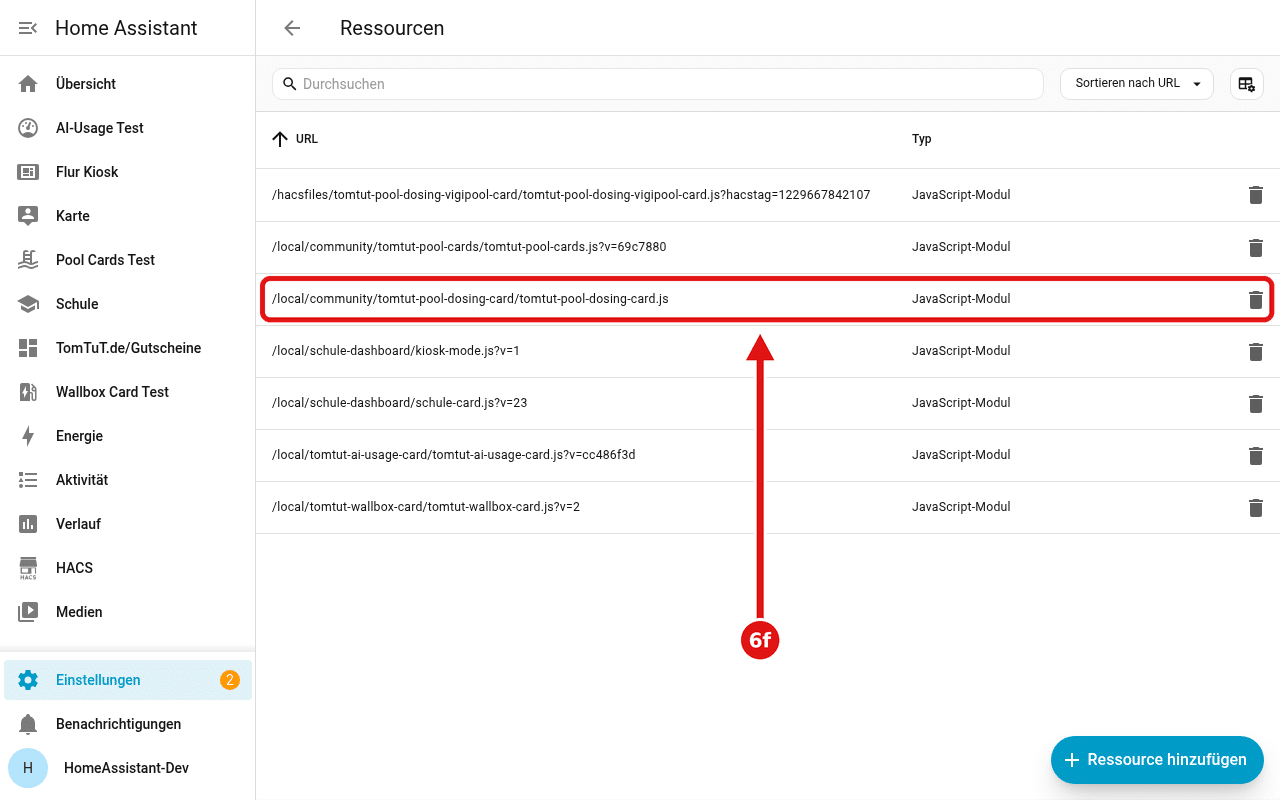Select the /local/schule-dashboard/kiosk-mode.js?v=1 row

(x=768, y=351)
